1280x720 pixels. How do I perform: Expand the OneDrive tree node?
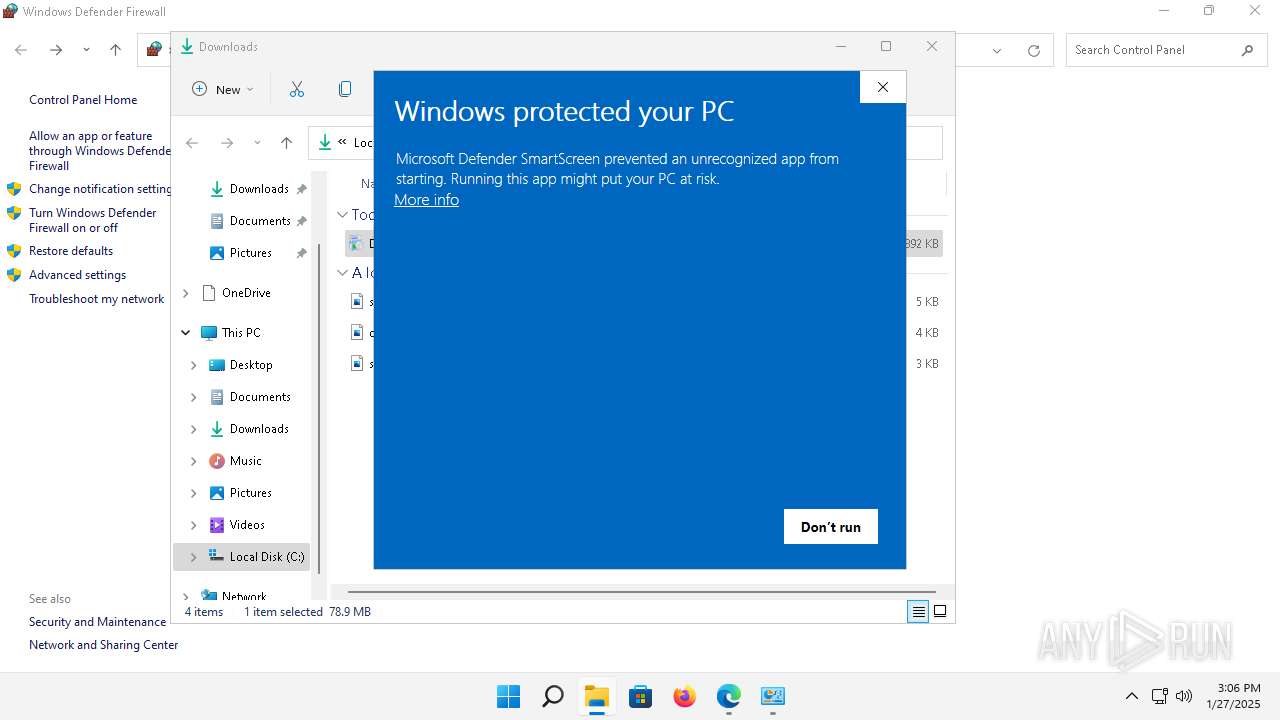click(186, 293)
